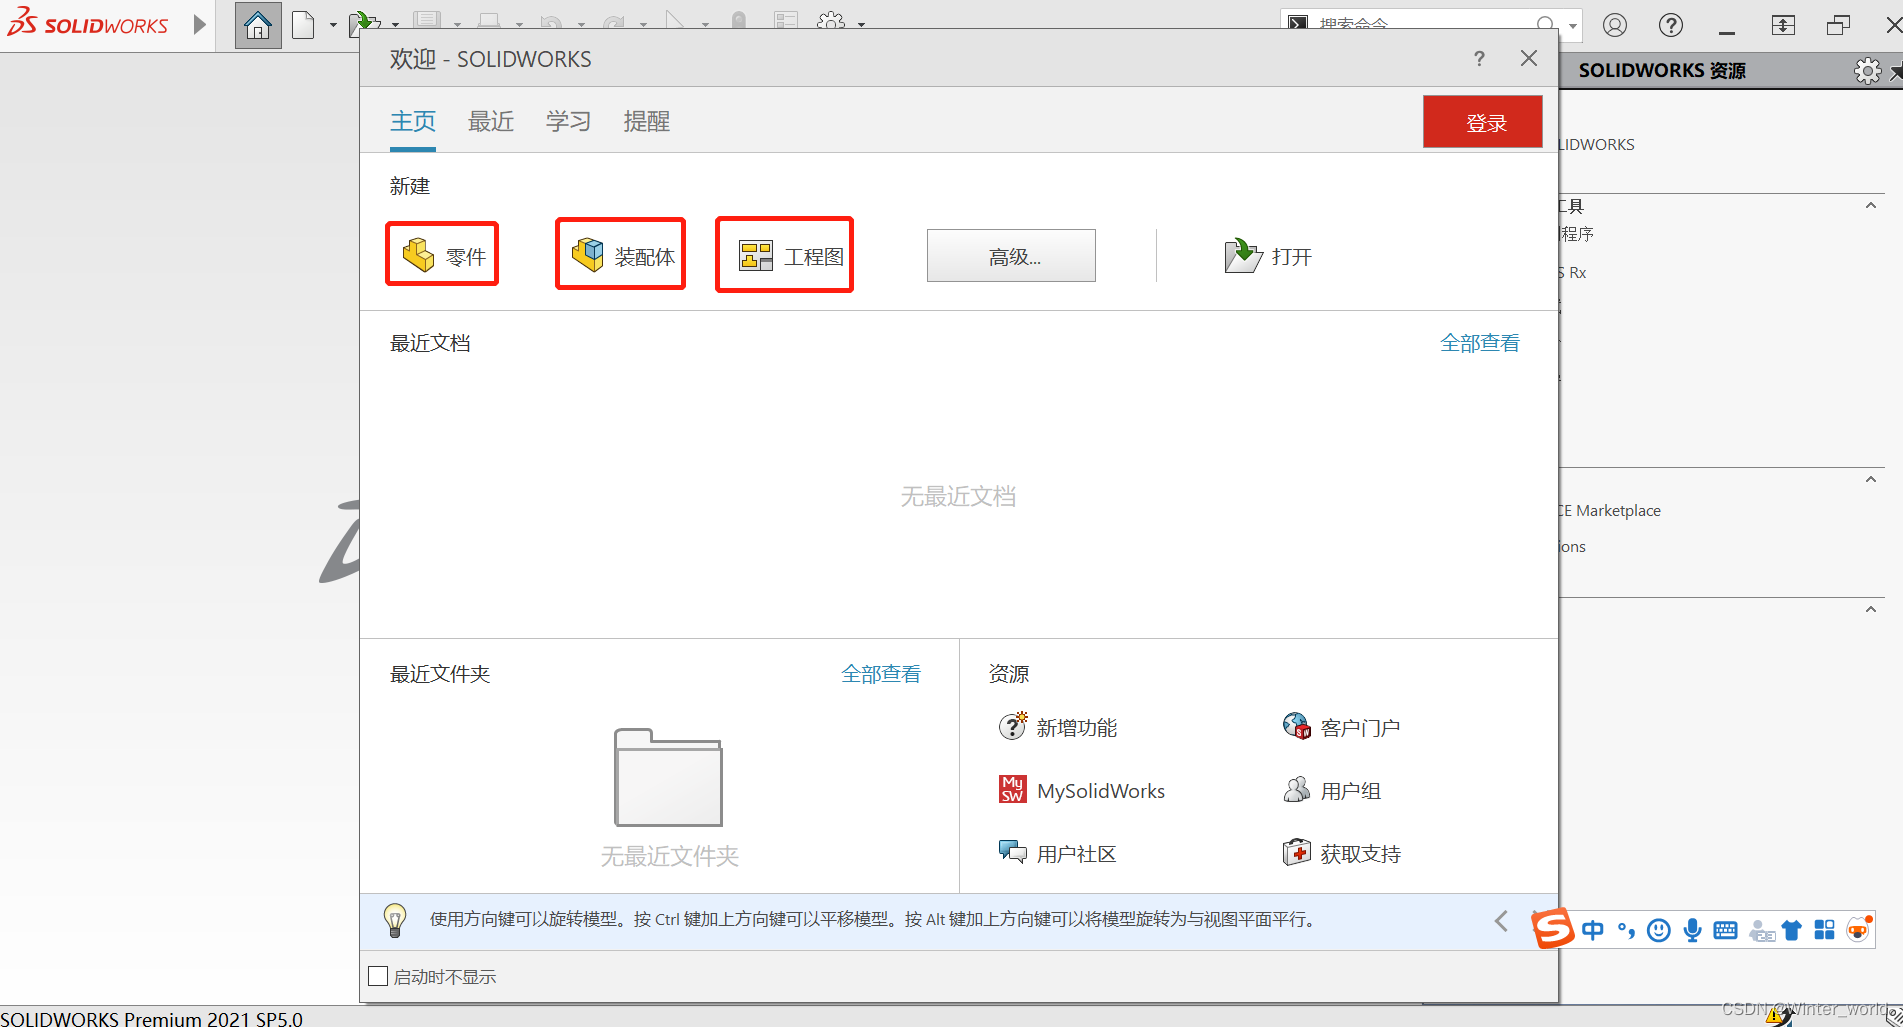Click 打开 to open a file

1268,256
